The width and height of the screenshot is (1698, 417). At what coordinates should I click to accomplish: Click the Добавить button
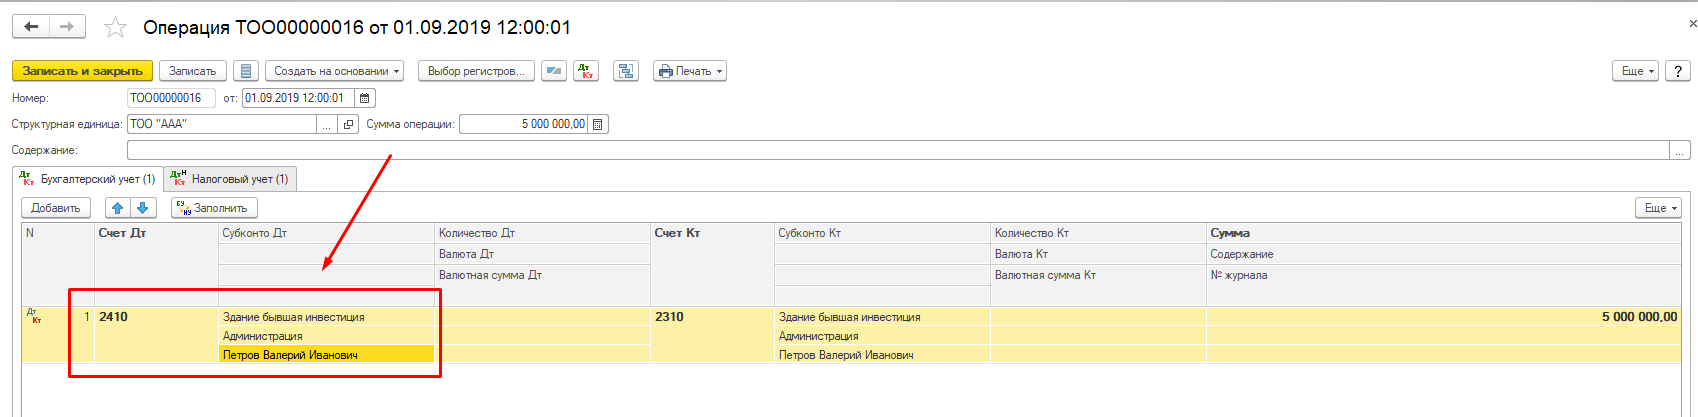point(56,208)
